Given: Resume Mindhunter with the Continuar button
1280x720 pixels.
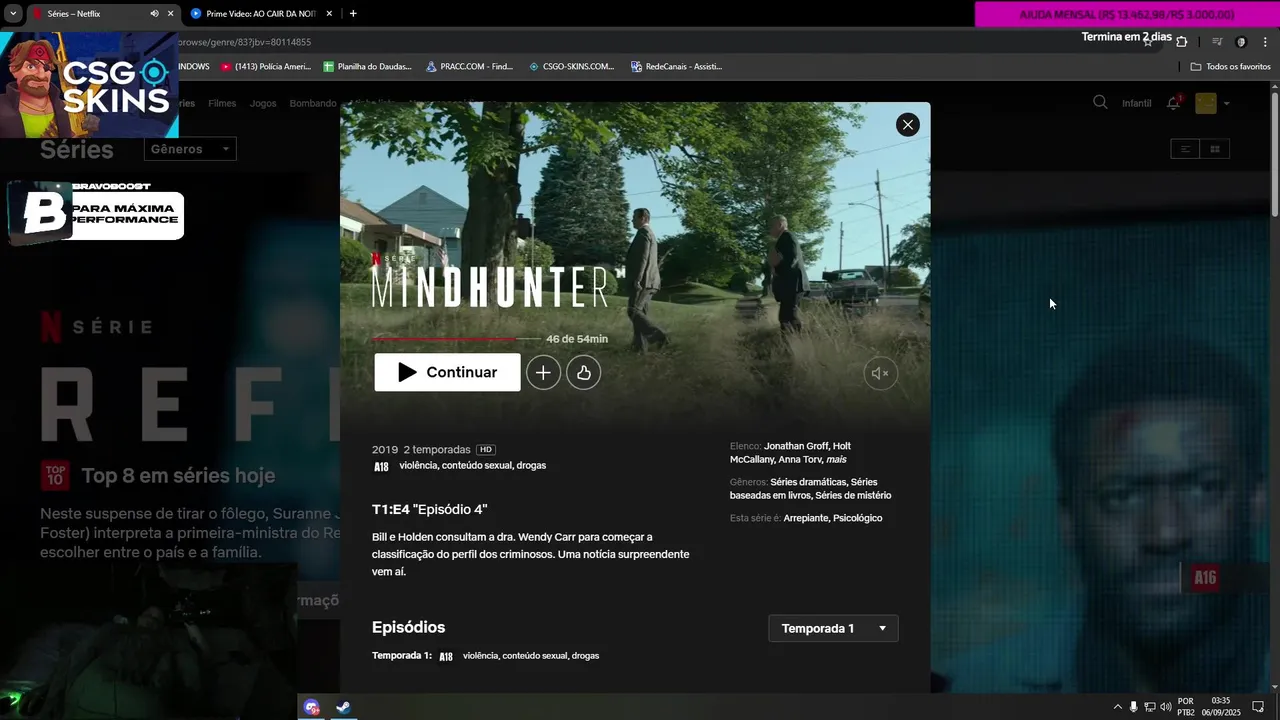Looking at the screenshot, I should pos(447,372).
